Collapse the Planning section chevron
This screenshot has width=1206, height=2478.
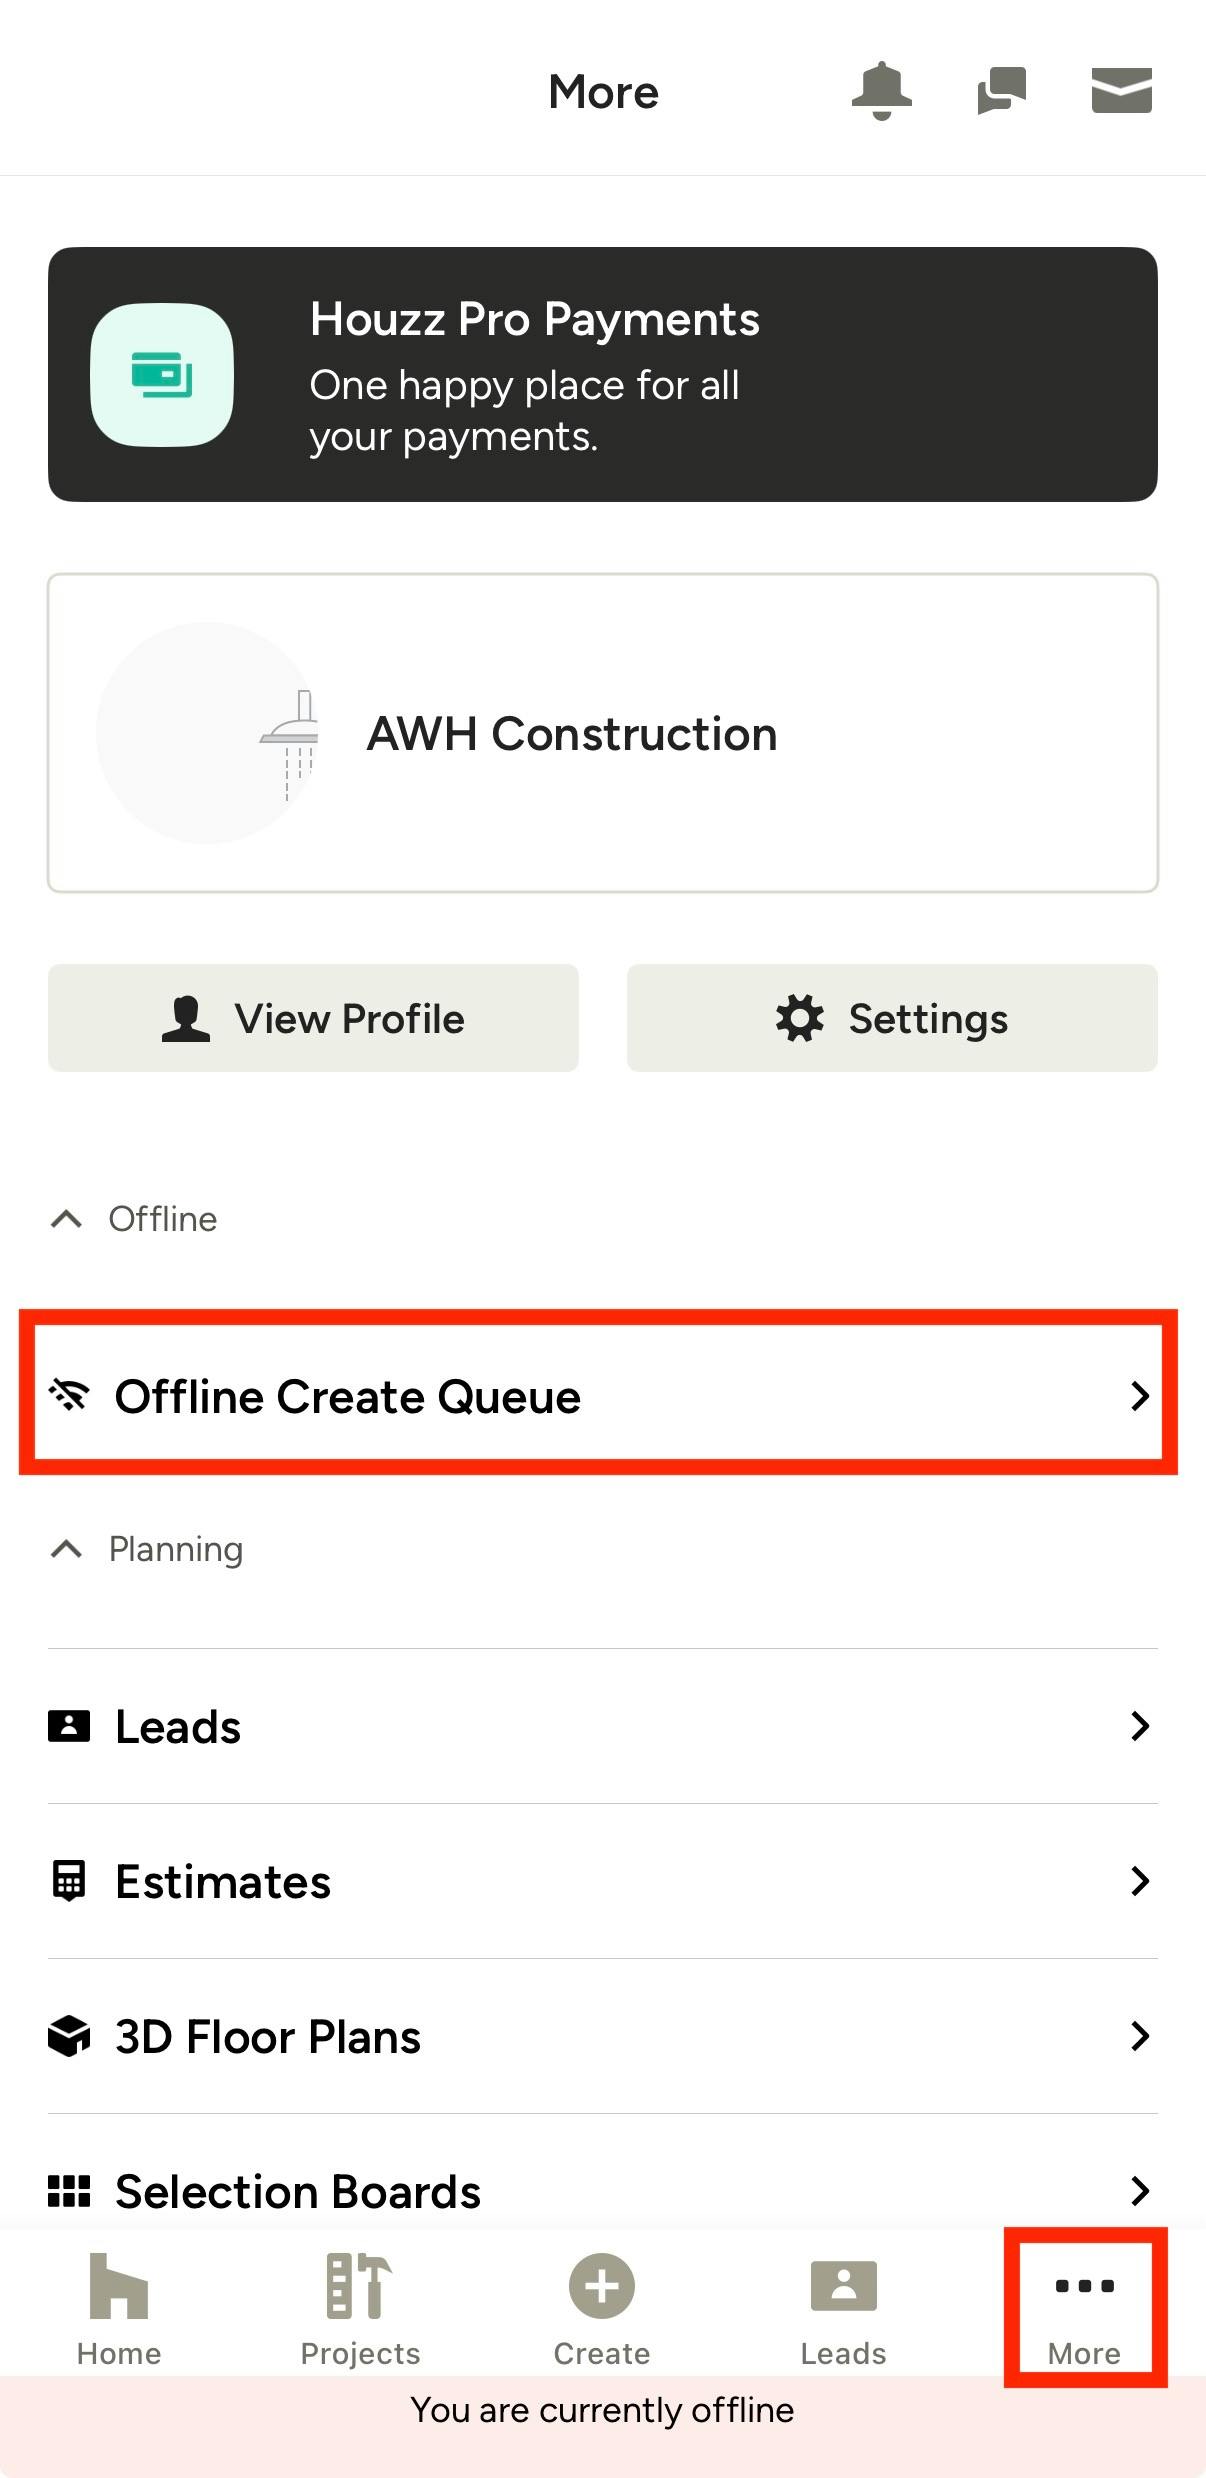pyautogui.click(x=66, y=1549)
